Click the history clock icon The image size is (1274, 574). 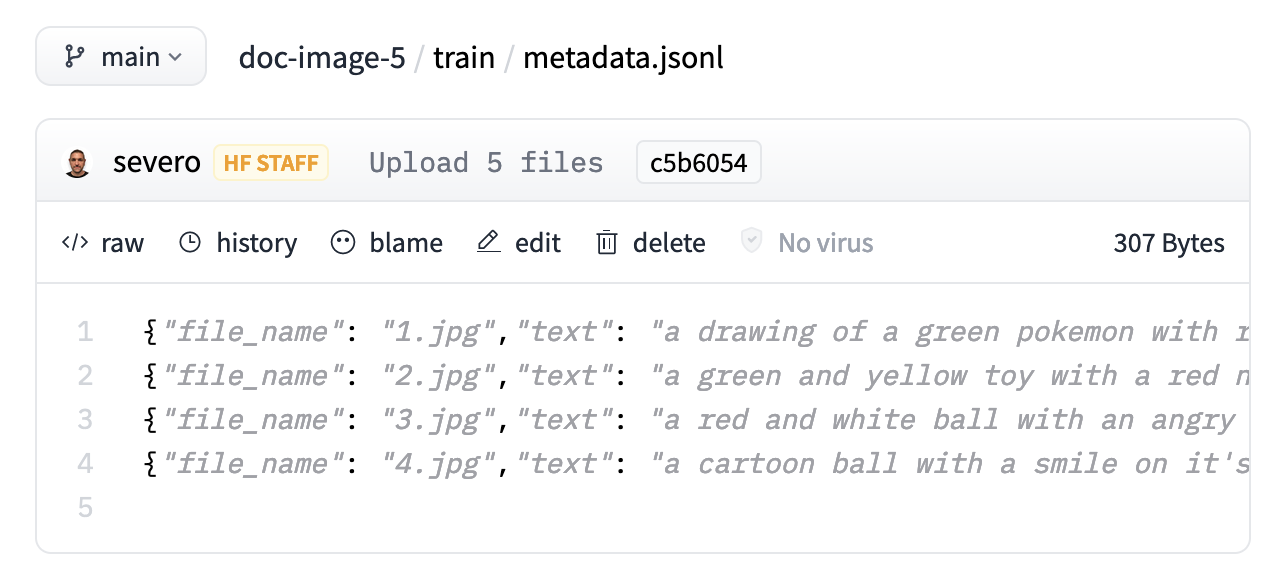(190, 243)
